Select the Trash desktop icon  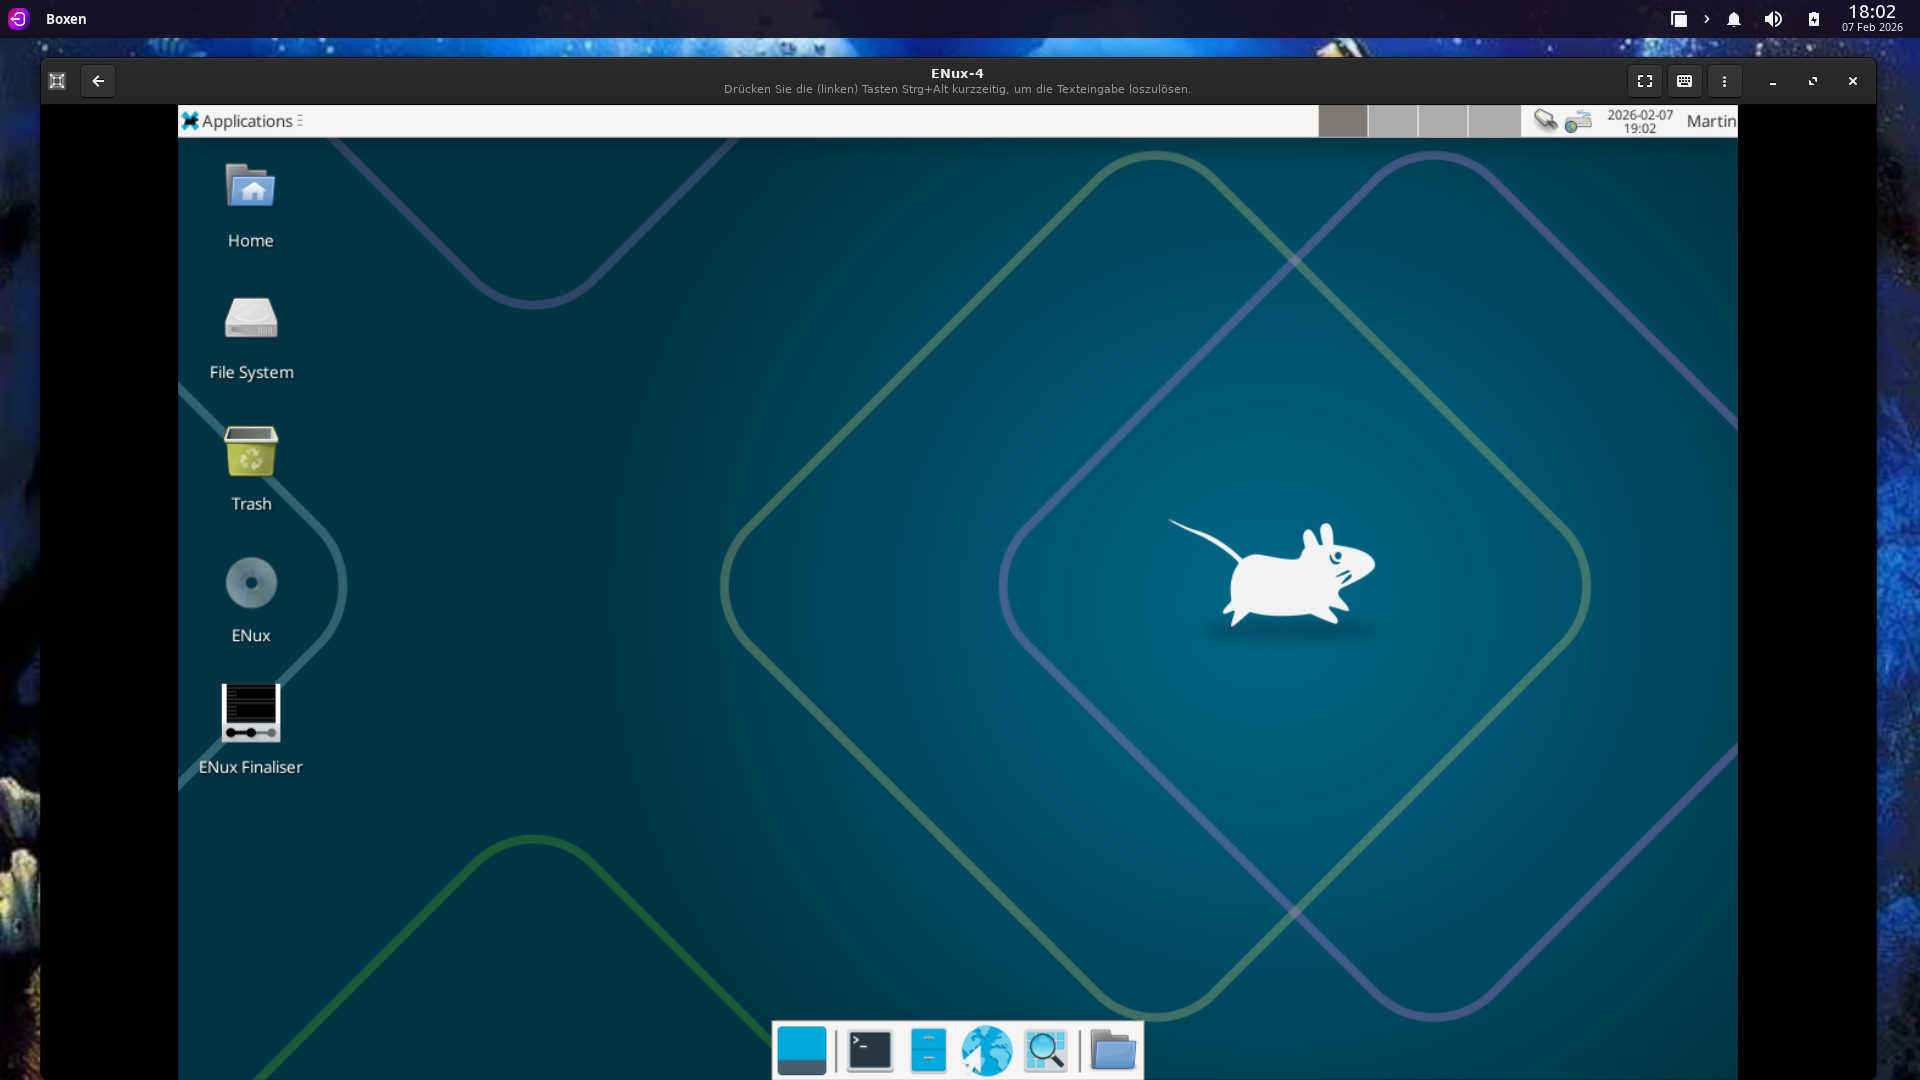point(250,452)
